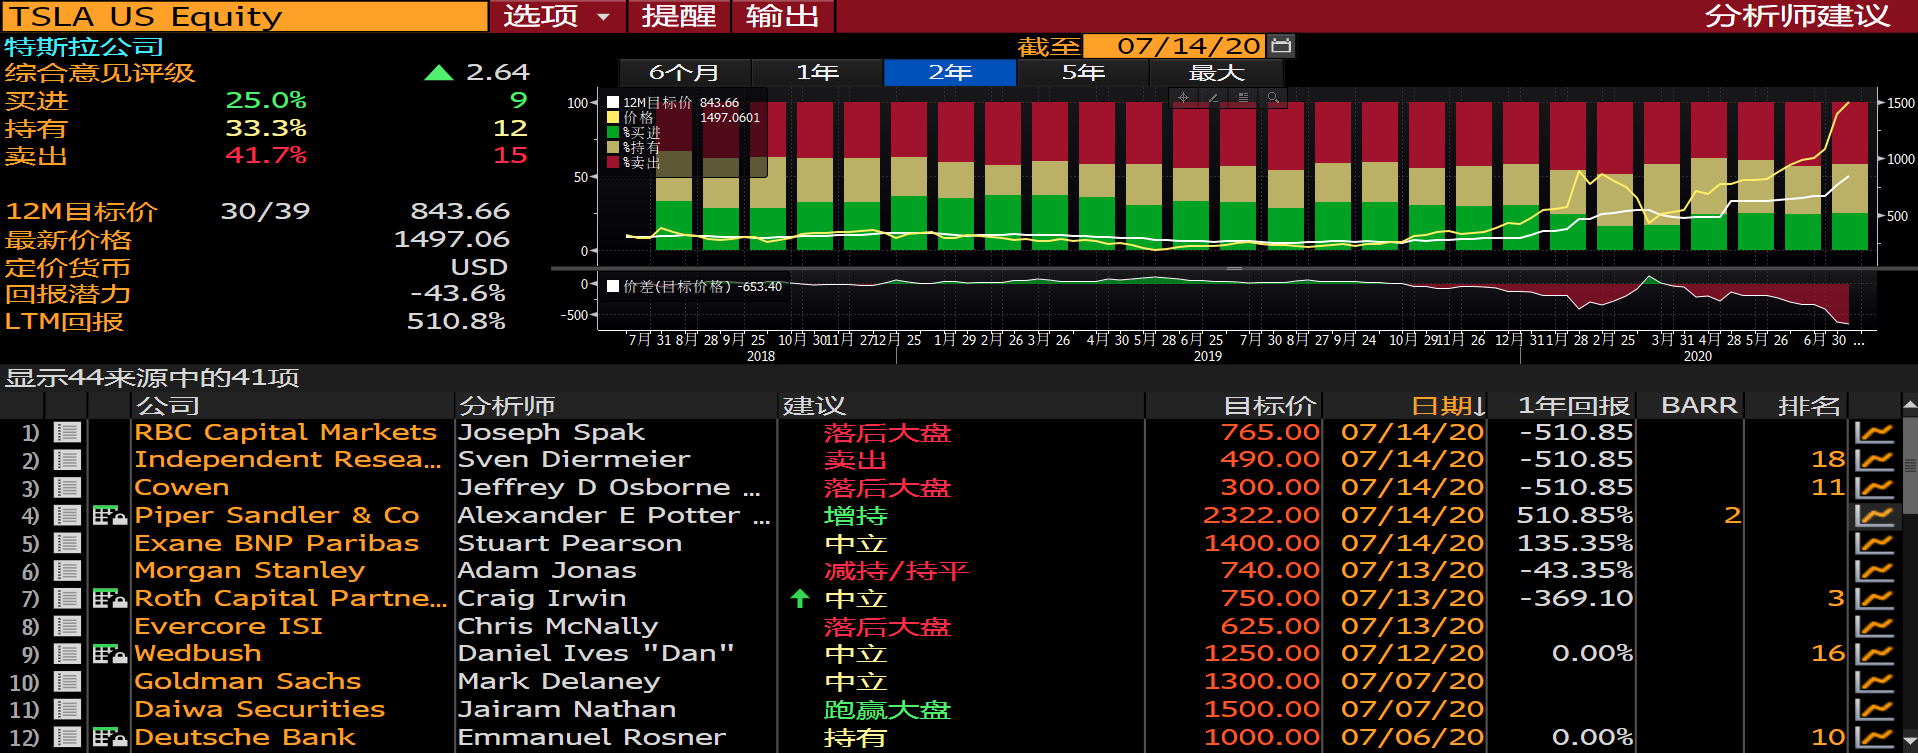Open the chart icon for Deutsche Bank row
This screenshot has width=1918, height=753.
1875,737
